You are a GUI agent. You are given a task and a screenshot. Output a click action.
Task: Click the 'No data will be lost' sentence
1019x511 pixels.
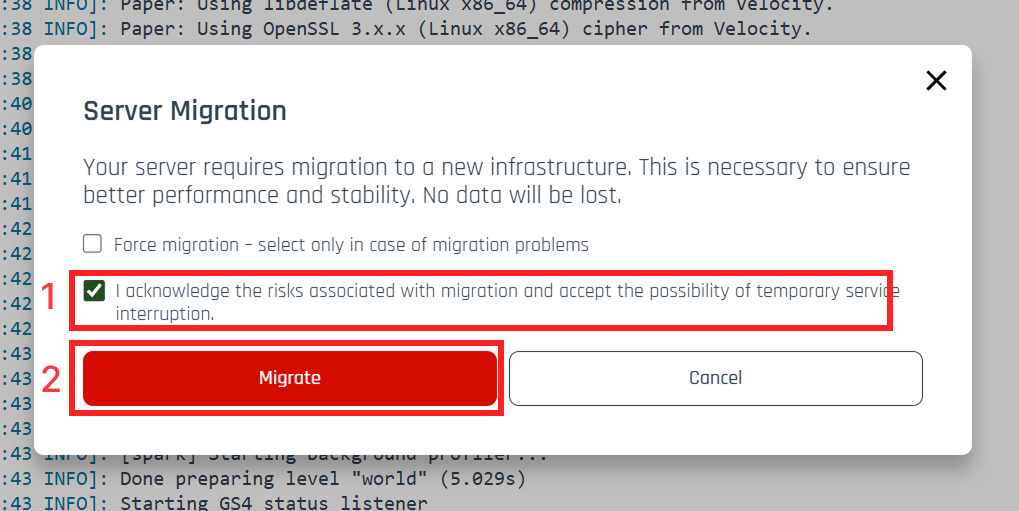[522, 196]
